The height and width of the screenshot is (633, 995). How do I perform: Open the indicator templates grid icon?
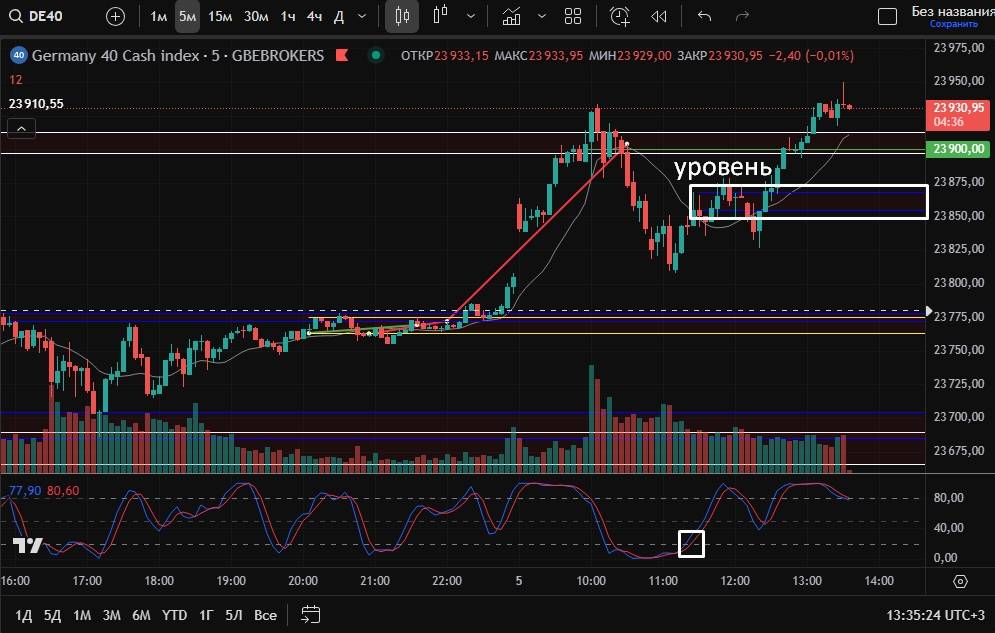pyautogui.click(x=573, y=16)
